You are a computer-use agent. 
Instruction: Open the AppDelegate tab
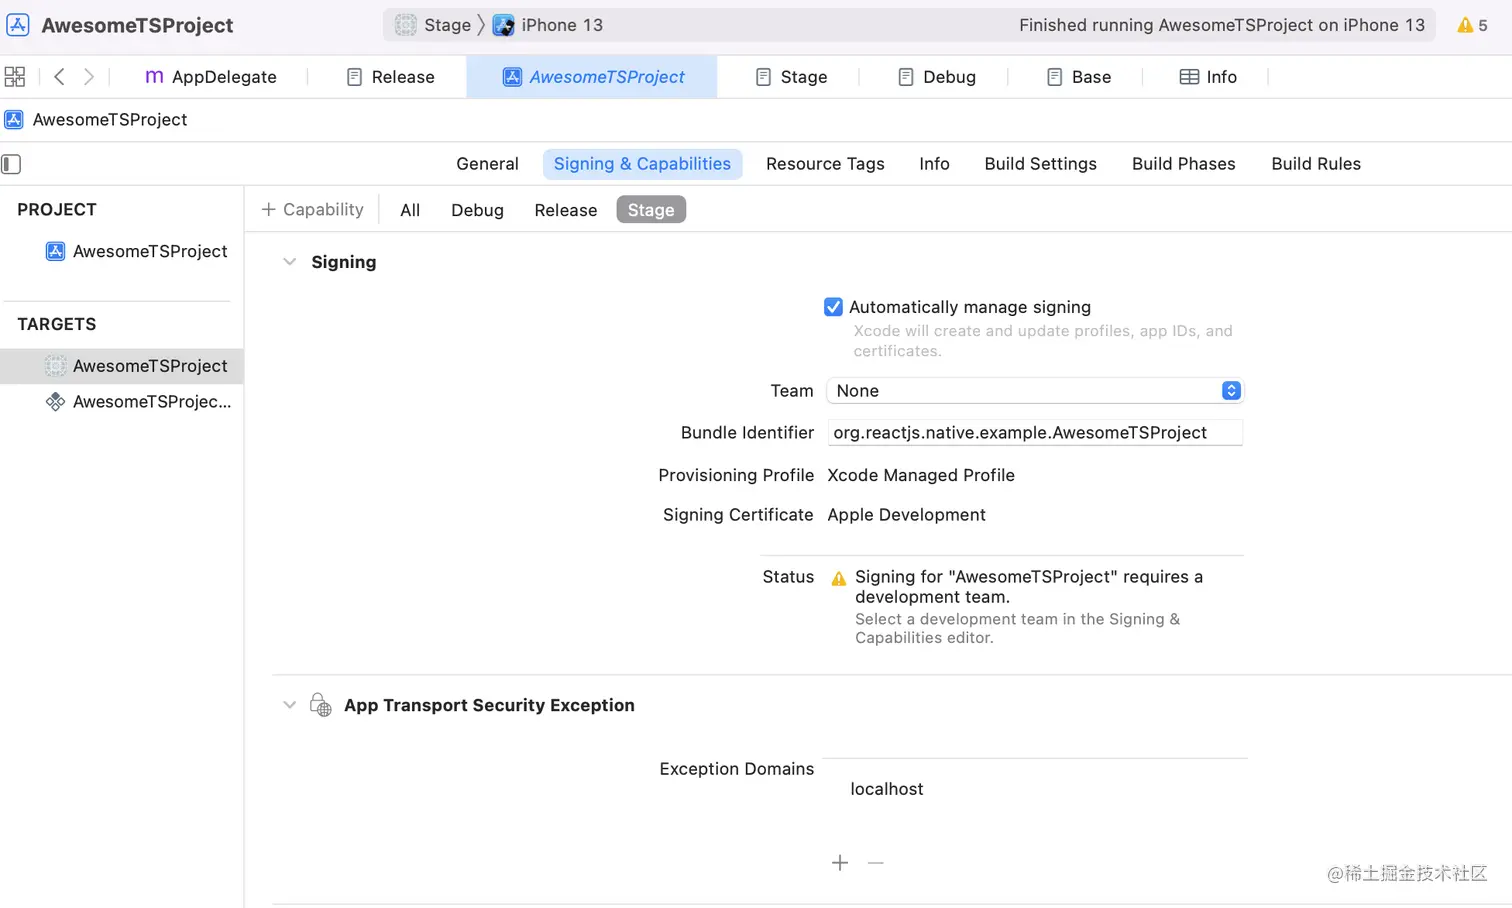click(x=210, y=77)
